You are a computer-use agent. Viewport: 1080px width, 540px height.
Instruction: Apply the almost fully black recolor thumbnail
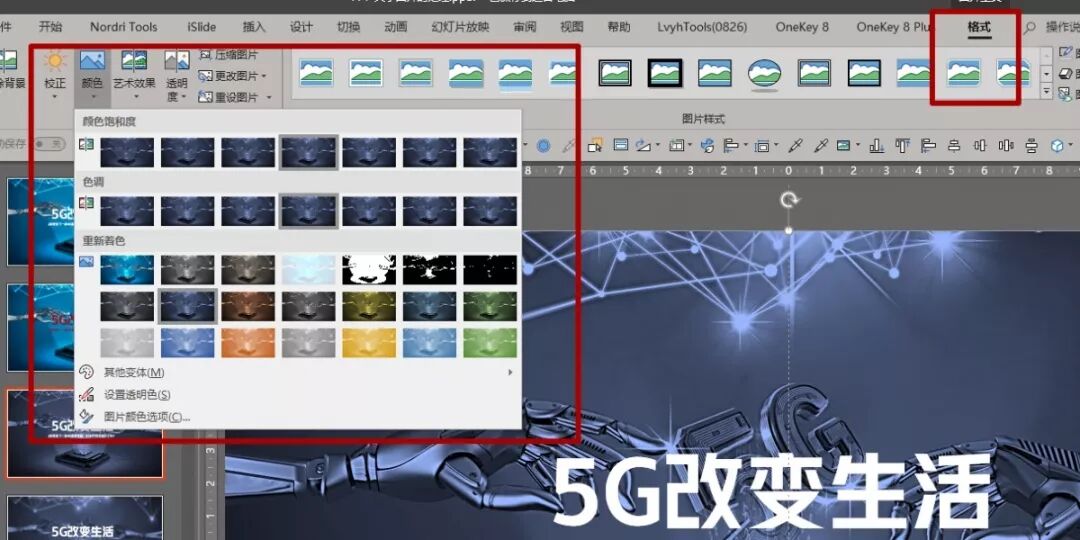pos(490,270)
